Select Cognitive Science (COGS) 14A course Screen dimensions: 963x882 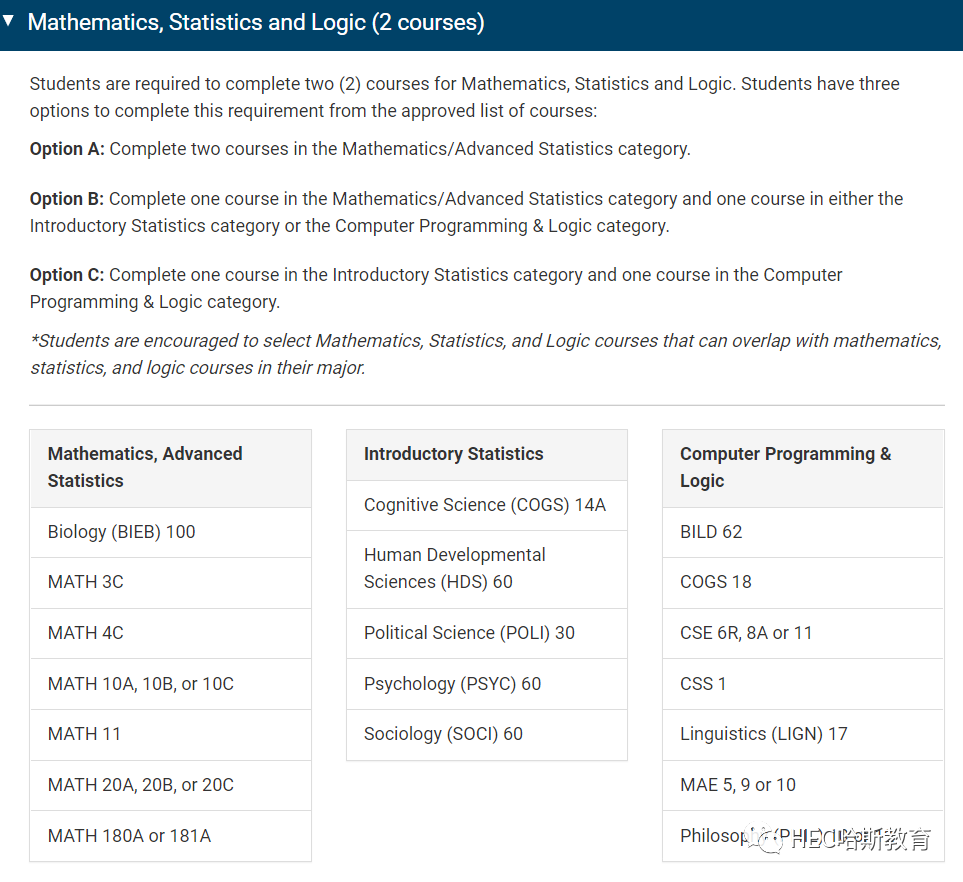click(487, 505)
